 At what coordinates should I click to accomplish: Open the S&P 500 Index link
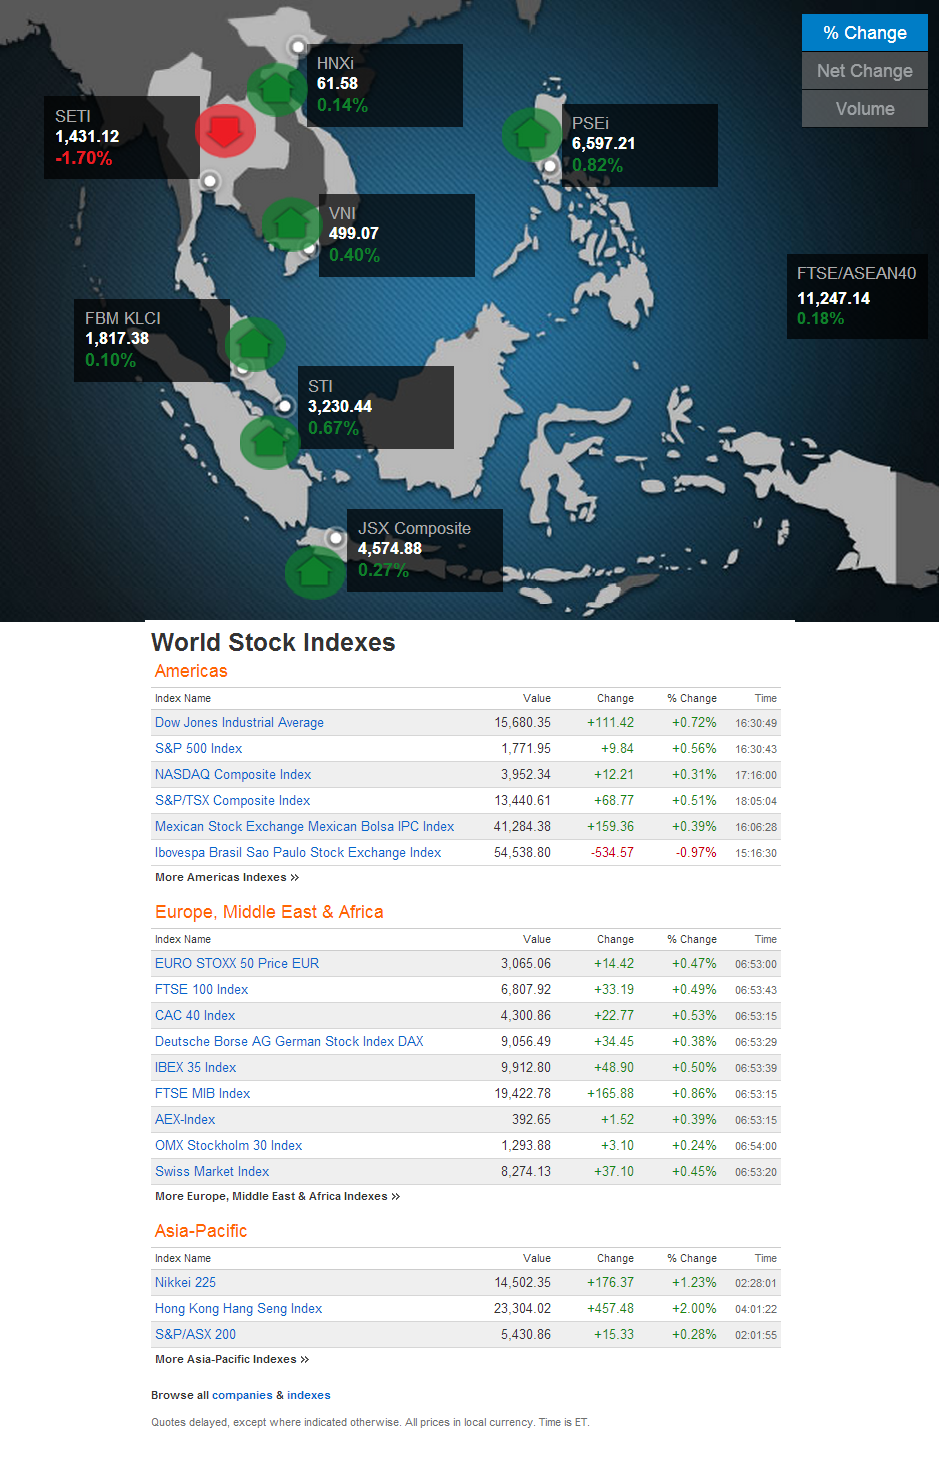point(198,749)
